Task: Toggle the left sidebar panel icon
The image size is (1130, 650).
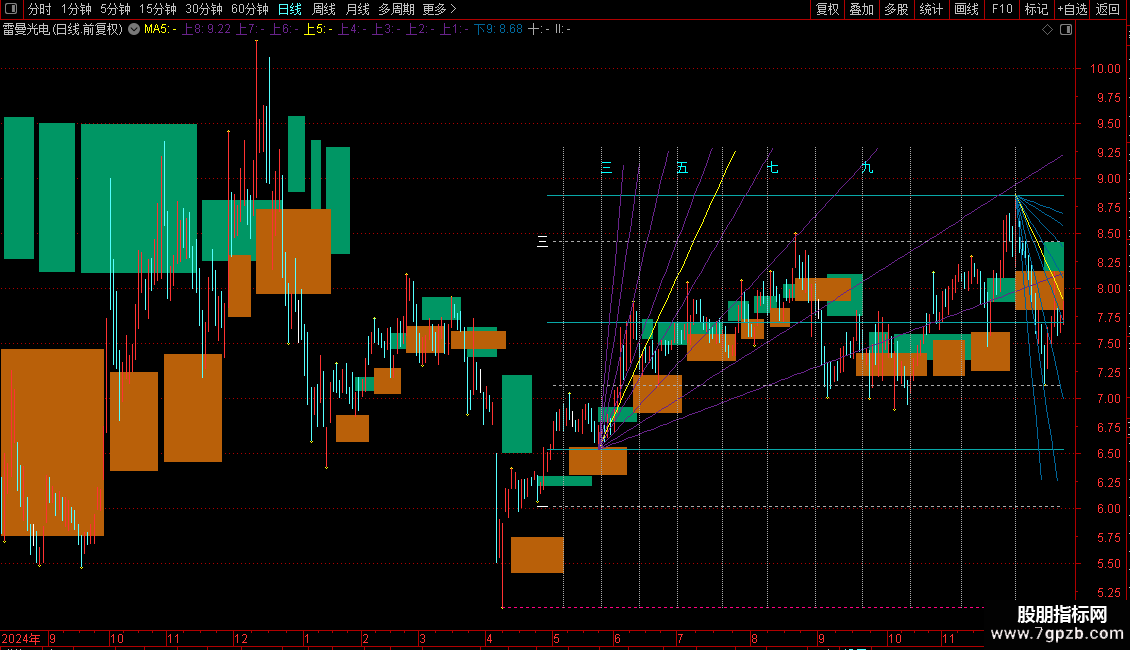Action: (11, 9)
